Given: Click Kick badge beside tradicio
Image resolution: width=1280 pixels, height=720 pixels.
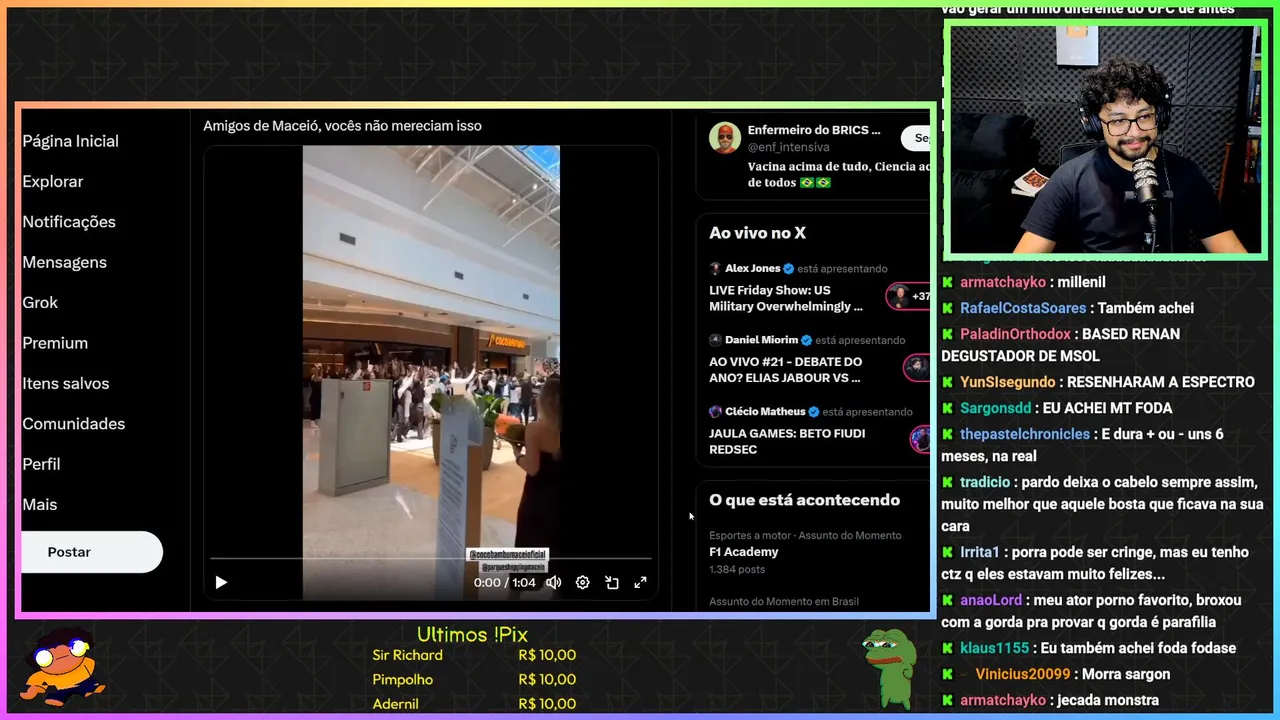Looking at the screenshot, I should pos(947,482).
